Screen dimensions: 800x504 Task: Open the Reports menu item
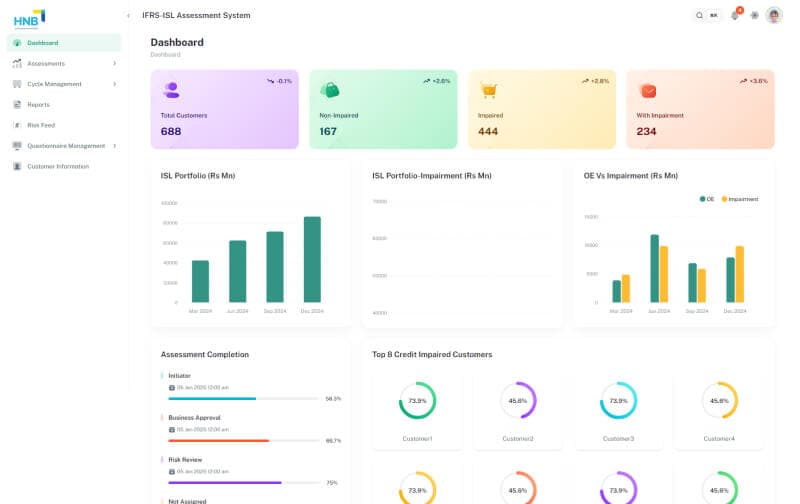(64, 105)
